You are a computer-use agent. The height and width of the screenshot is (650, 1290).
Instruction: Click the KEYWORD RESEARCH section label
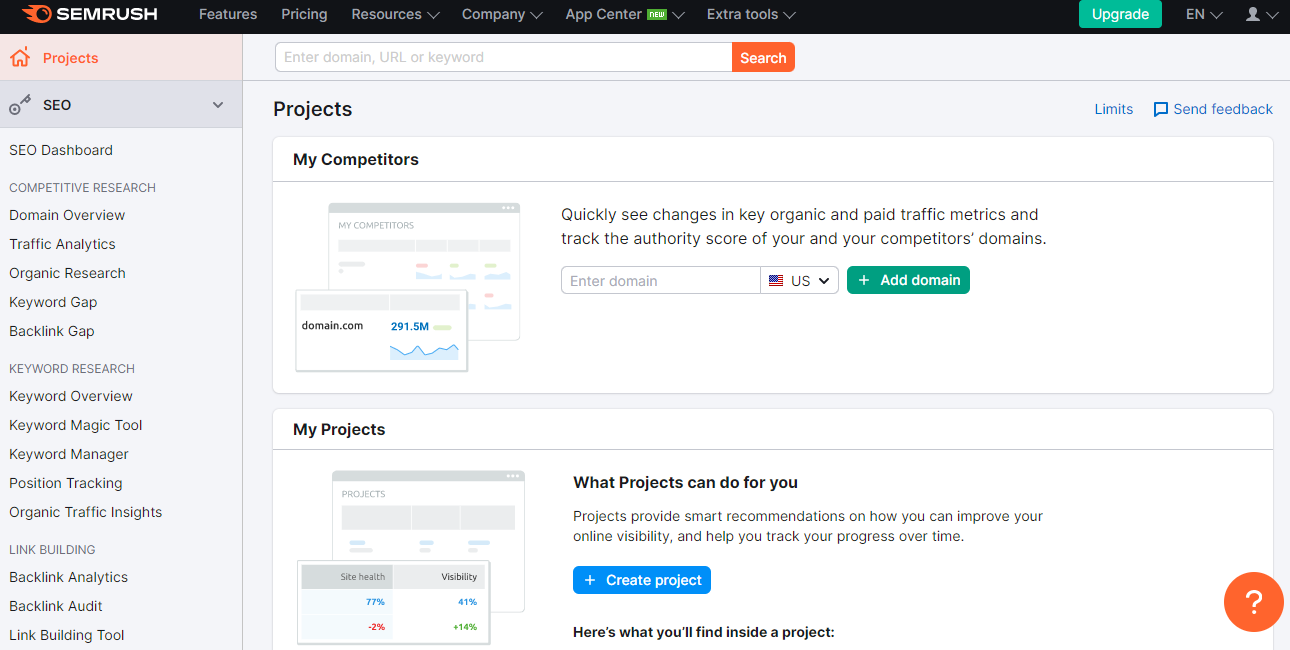pyautogui.click(x=72, y=369)
